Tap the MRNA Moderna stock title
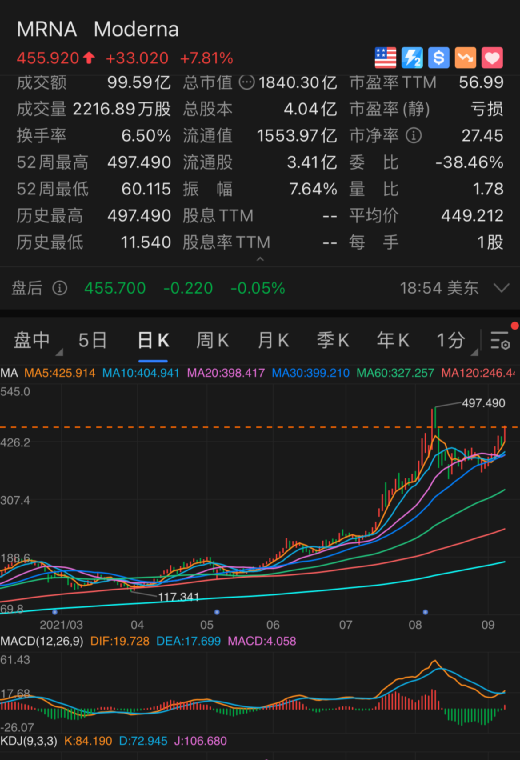Viewport: 520px width, 760px height. click(x=98, y=30)
